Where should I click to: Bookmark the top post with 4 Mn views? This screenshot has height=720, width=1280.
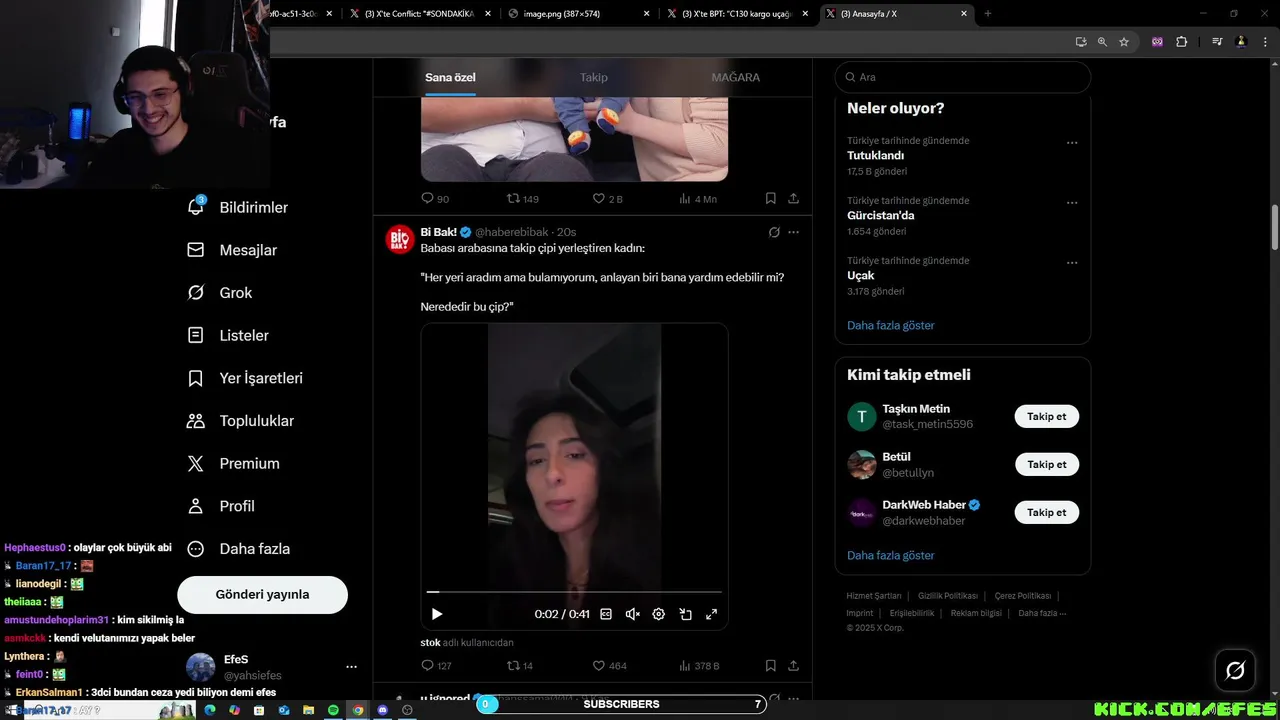(x=770, y=199)
